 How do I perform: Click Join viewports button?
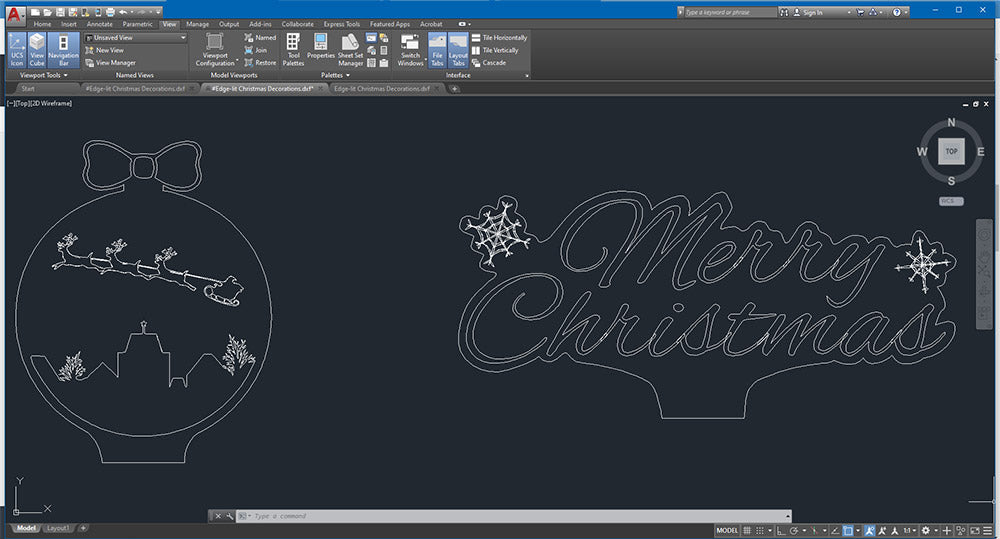tap(256, 50)
